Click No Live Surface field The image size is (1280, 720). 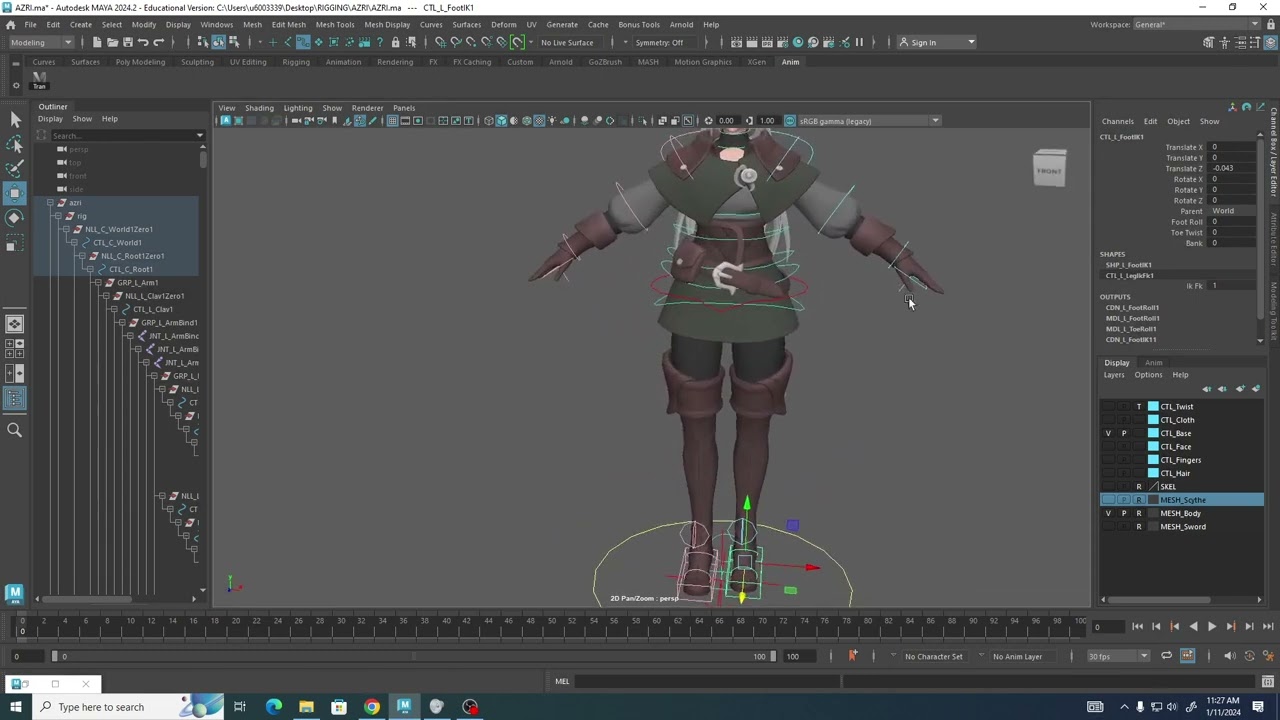[572, 42]
